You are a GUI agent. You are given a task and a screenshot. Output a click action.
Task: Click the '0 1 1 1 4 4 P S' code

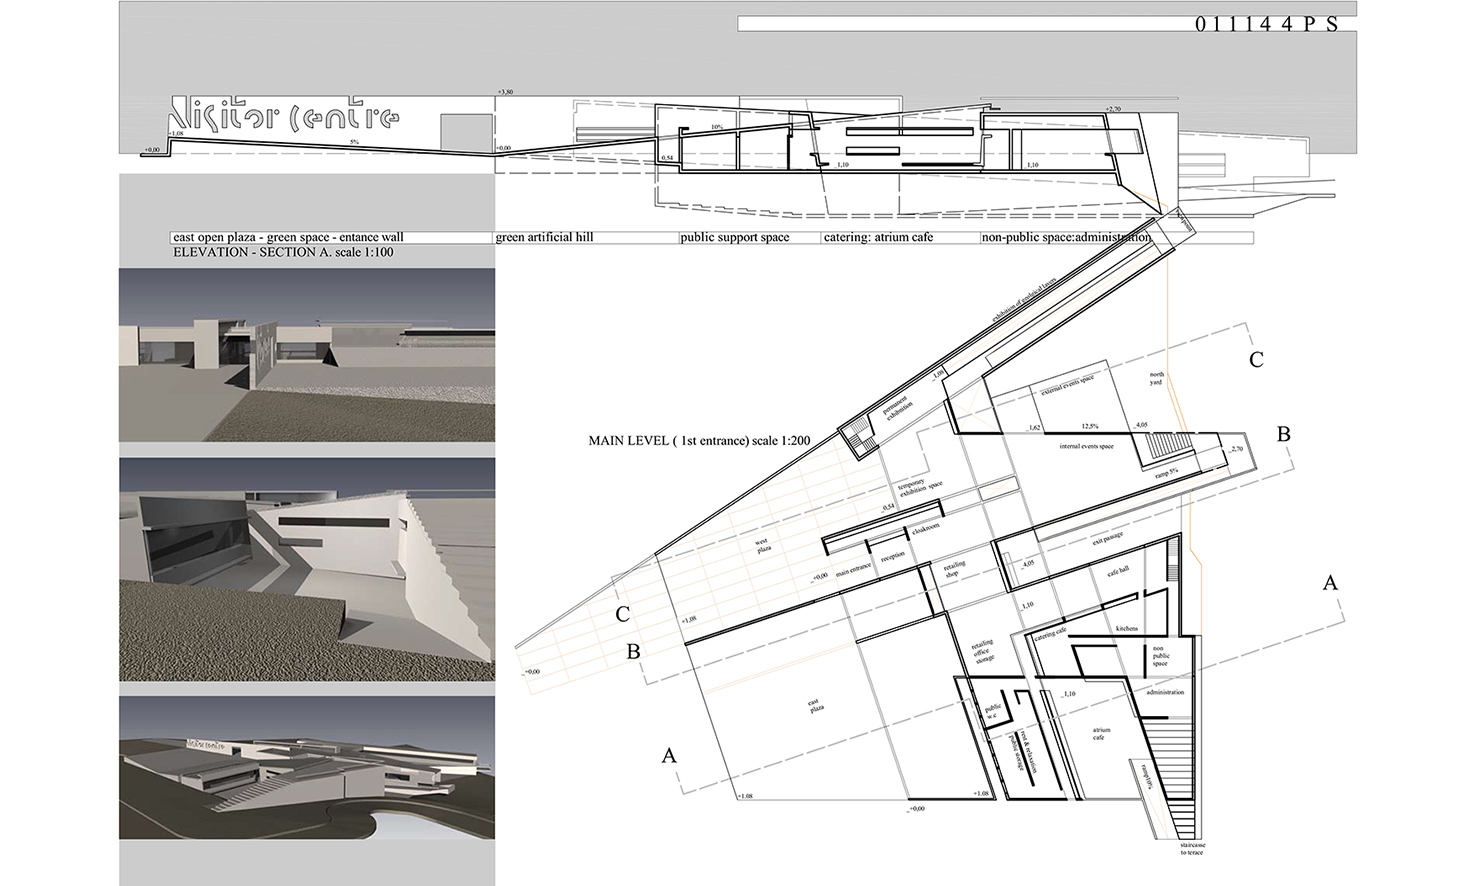tap(1265, 25)
